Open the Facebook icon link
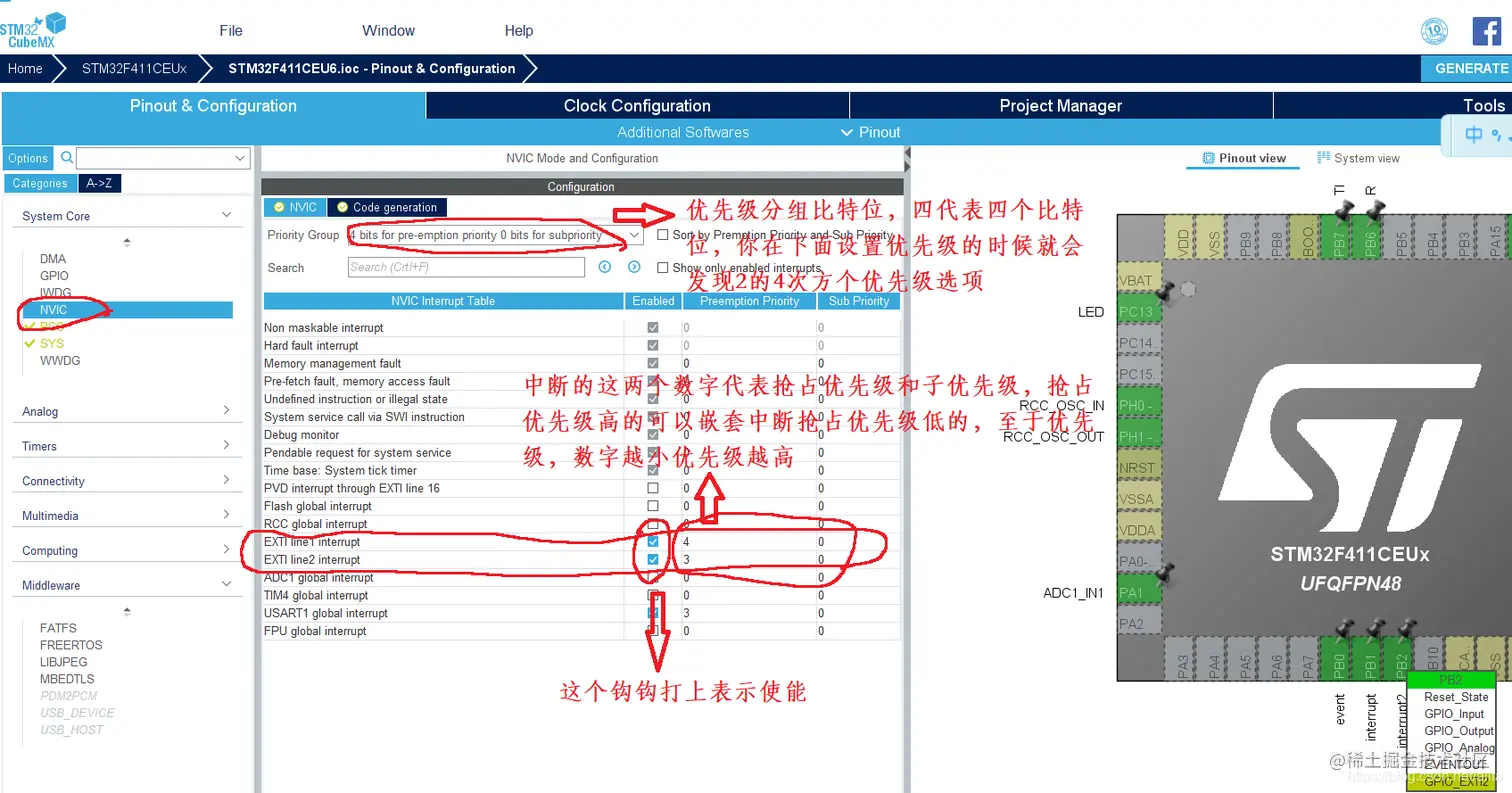The height and width of the screenshot is (793, 1512). (1487, 31)
